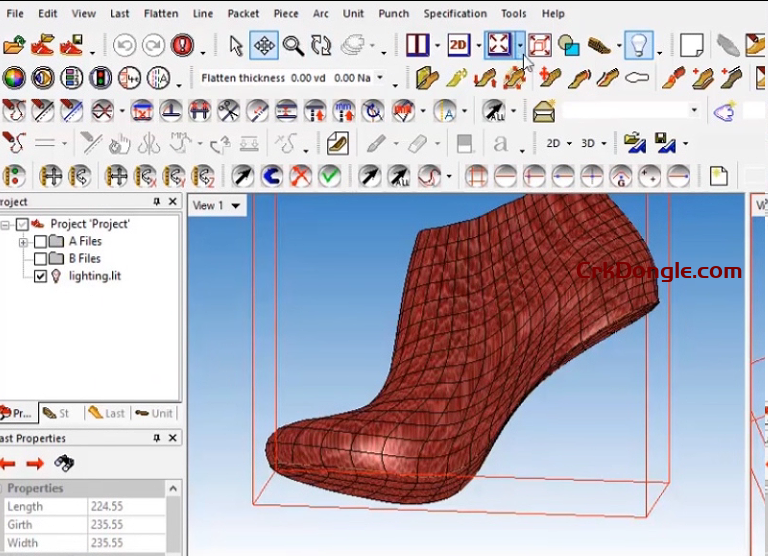Open the Flatten menu

pos(160,14)
